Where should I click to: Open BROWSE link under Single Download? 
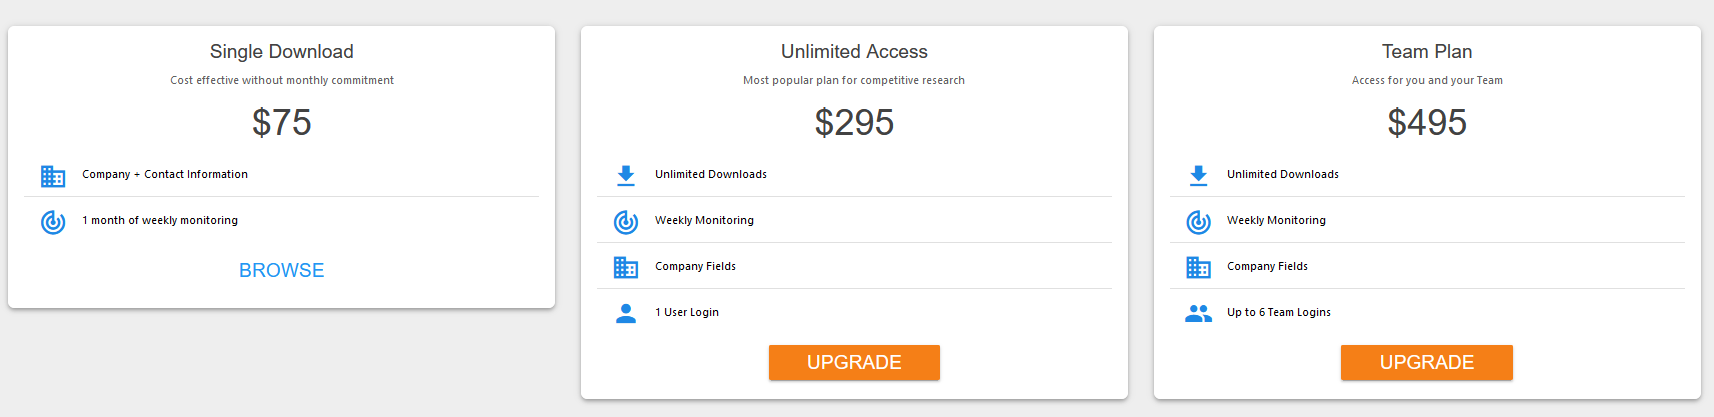coord(282,270)
